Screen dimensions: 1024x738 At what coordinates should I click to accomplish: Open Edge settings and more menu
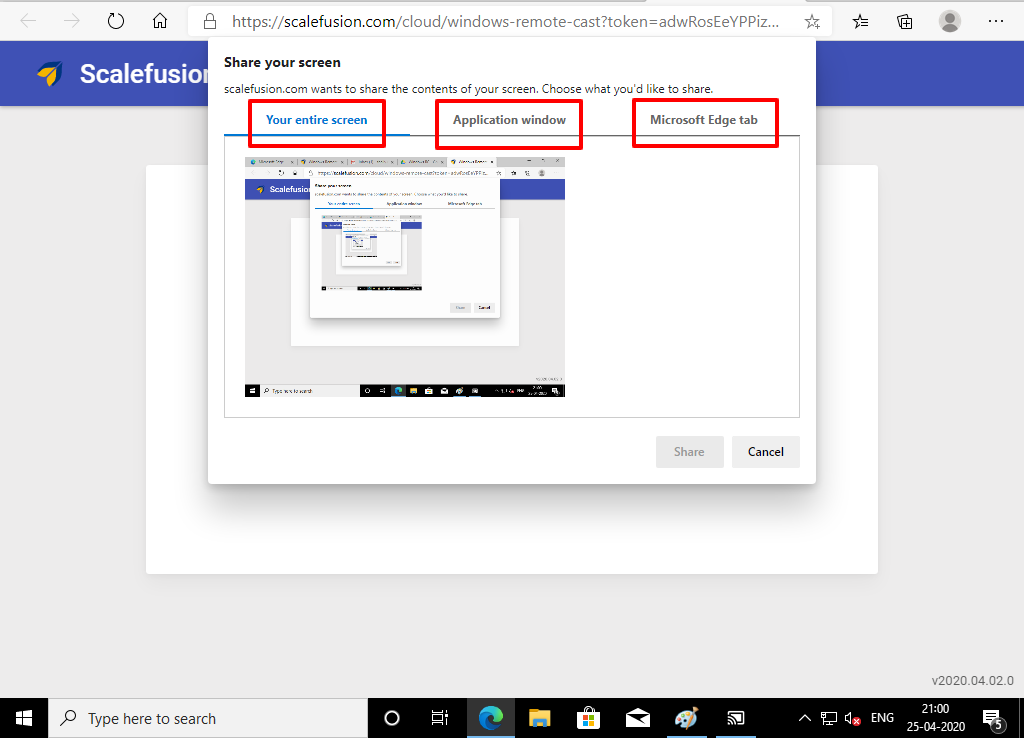click(x=995, y=22)
